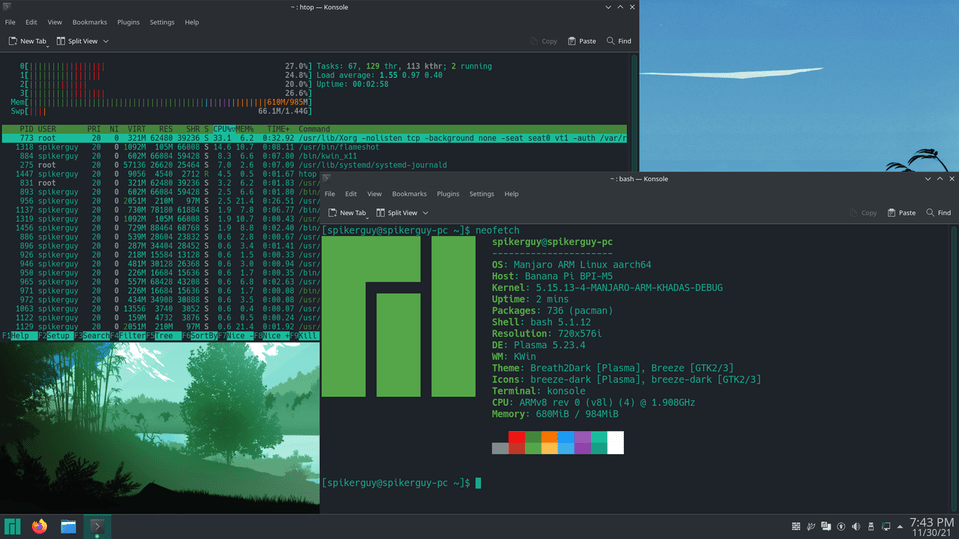The width and height of the screenshot is (959, 539).
Task: Click Find in htop Konsole toolbar
Action: (x=619, y=41)
